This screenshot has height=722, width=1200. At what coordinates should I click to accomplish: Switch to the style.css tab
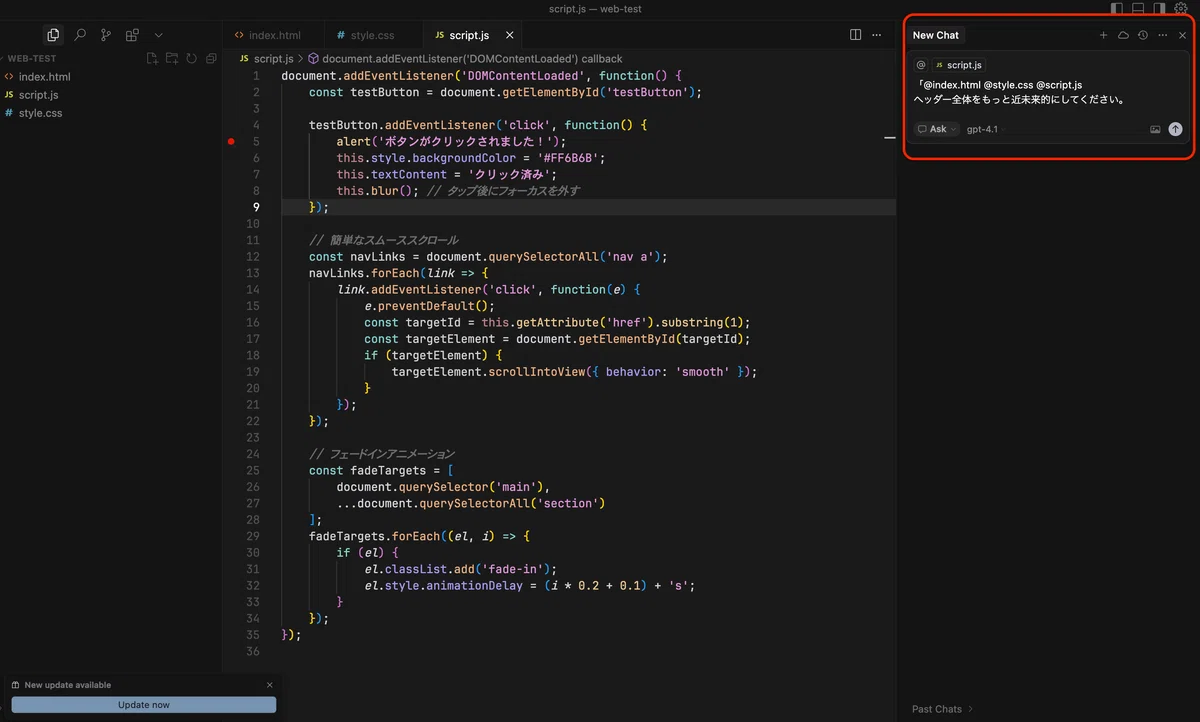pyautogui.click(x=365, y=35)
